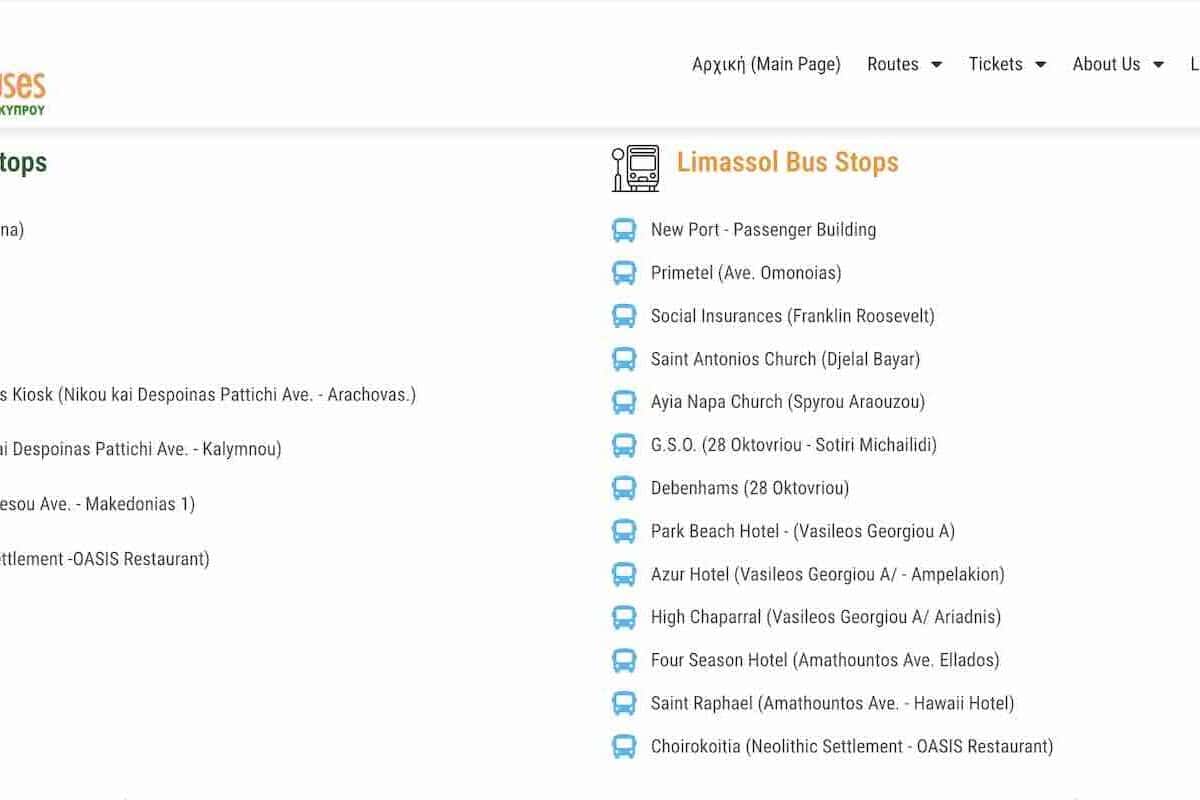The image size is (1200, 800).
Task: Open the Tickets dropdown arrow
Action: (1040, 64)
